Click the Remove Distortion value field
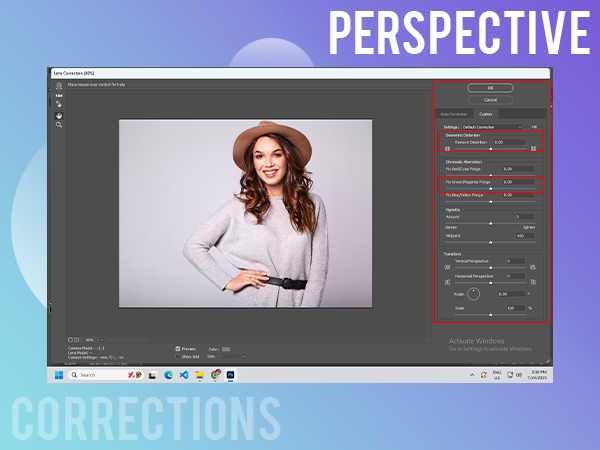Screen dimensions: 600x450 (x=509, y=142)
